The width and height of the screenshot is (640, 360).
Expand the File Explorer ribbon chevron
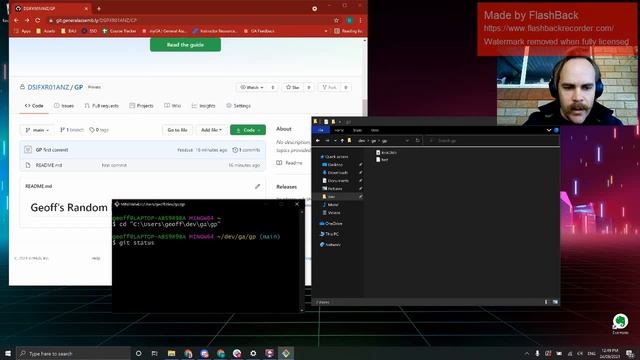tap(549, 130)
